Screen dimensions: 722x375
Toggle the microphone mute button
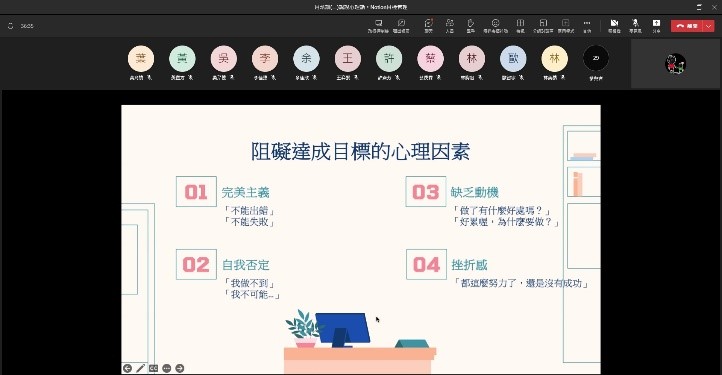coord(635,26)
